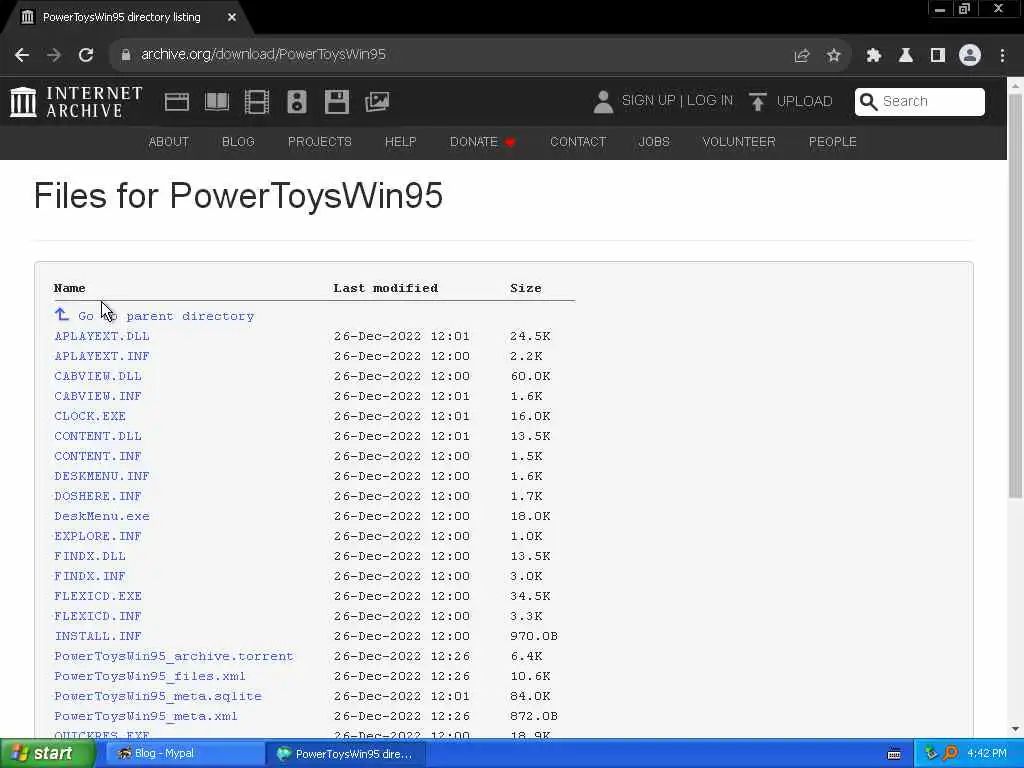Open the Software floppy disk icon
Image resolution: width=1024 pixels, height=768 pixels.
(x=337, y=102)
